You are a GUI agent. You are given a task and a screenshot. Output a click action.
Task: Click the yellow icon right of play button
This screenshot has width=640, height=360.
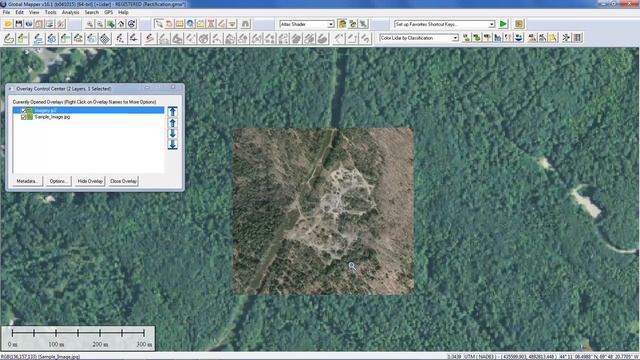point(519,24)
